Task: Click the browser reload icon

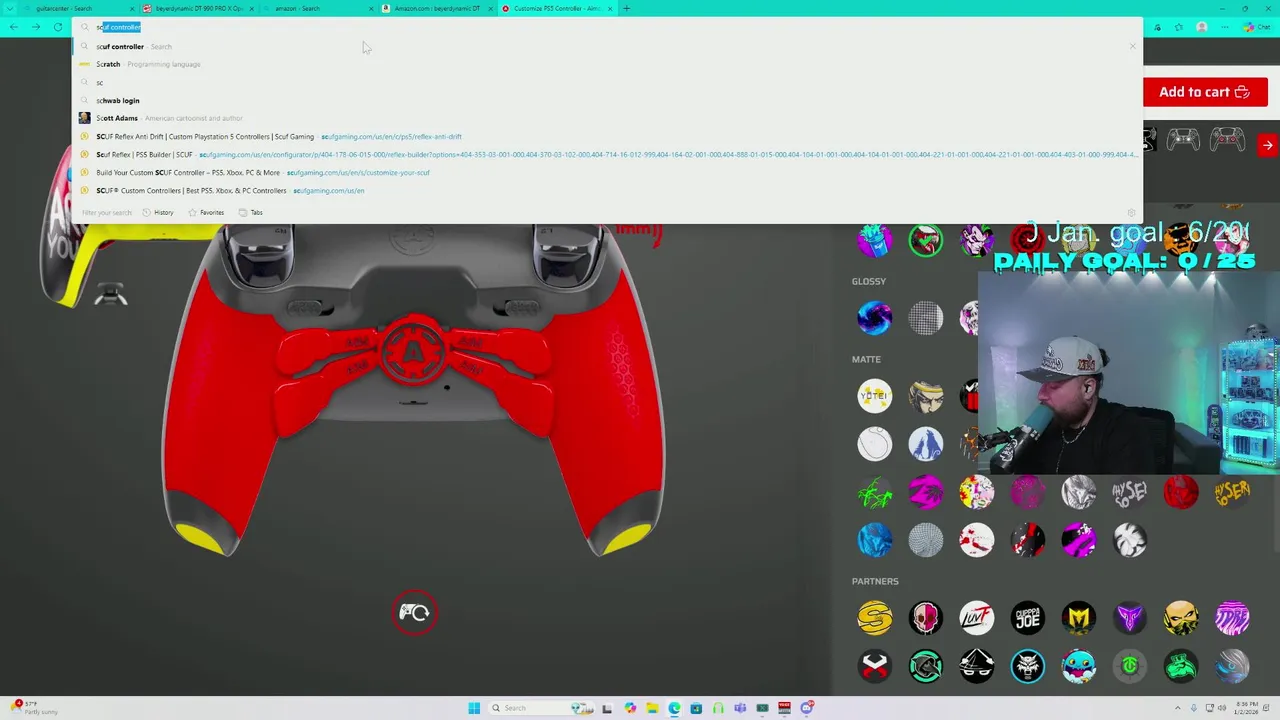Action: [x=58, y=27]
